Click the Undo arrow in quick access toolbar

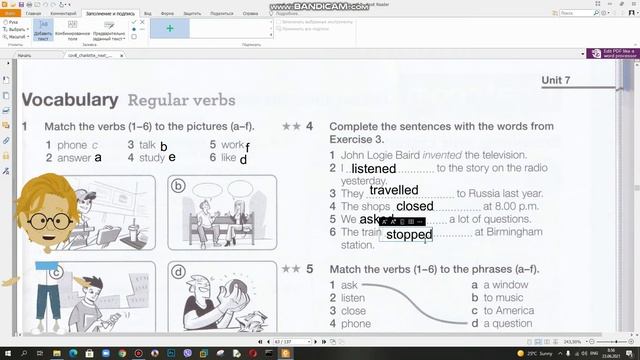(45, 4)
